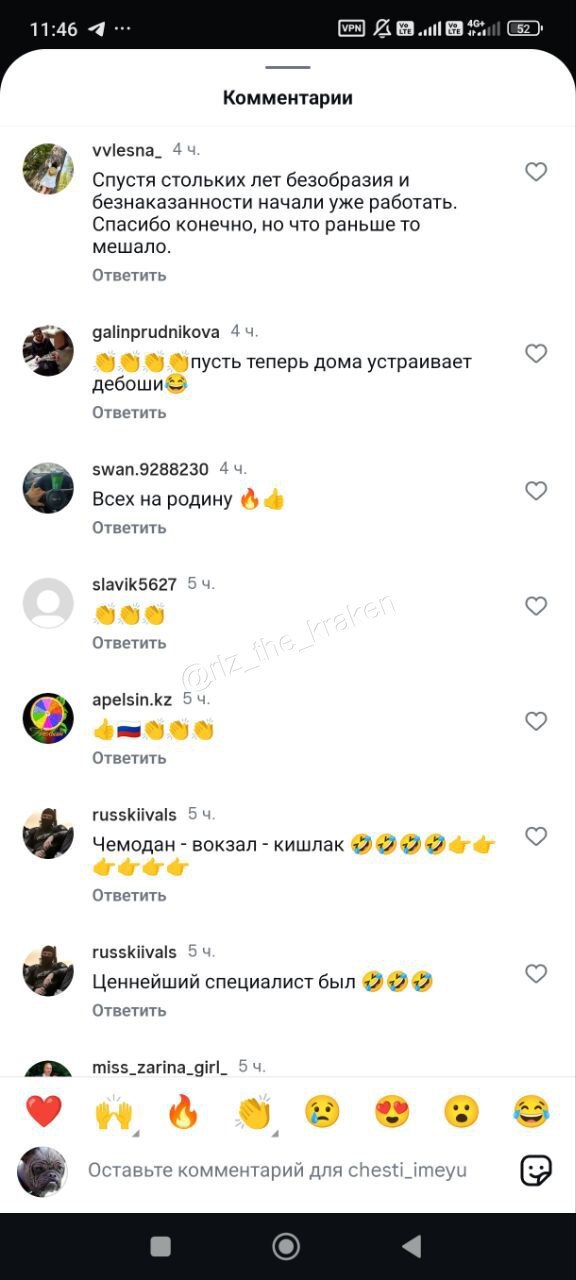Tap the drag handle above Комментарии
Viewport: 576px width, 1280px height.
288,68
